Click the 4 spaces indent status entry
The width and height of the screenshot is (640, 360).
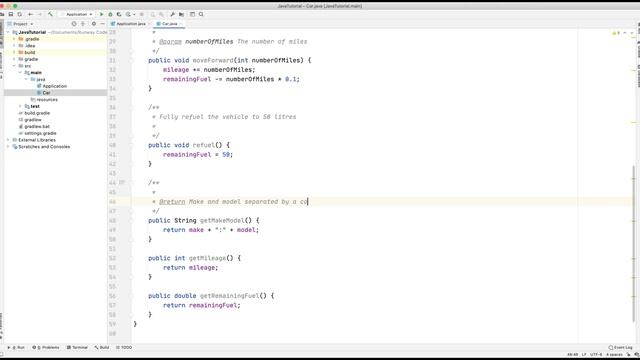point(614,355)
